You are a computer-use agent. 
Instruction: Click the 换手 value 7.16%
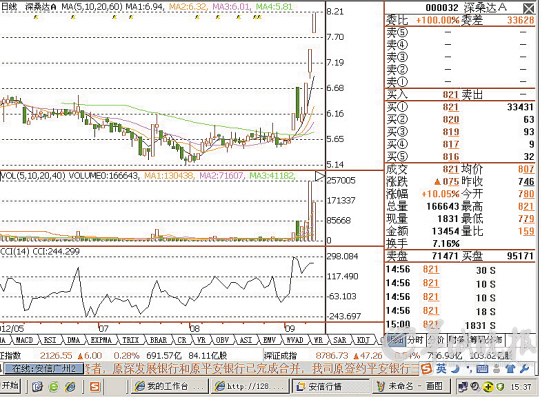point(446,243)
